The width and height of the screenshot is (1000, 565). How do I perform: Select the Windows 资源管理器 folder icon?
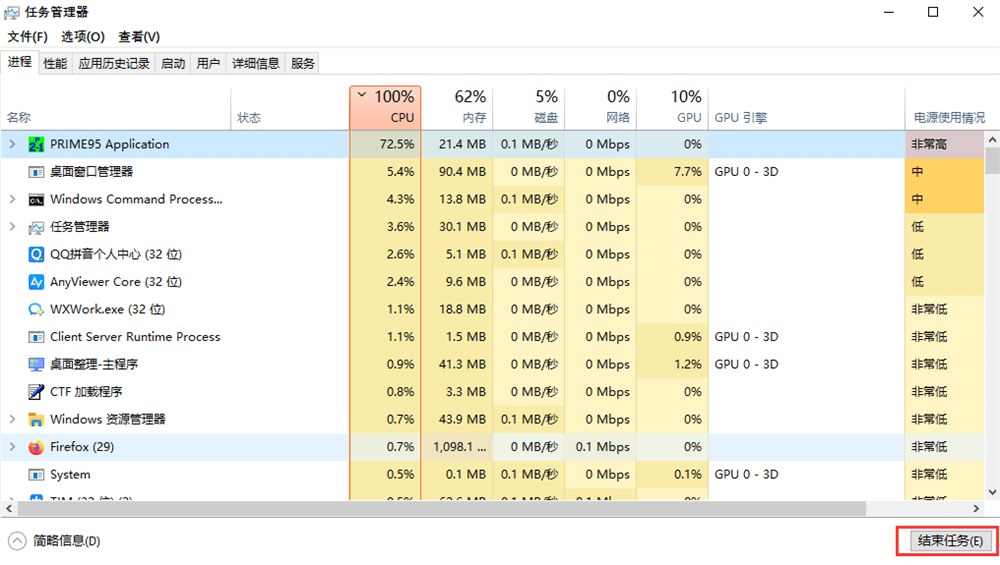[37, 419]
